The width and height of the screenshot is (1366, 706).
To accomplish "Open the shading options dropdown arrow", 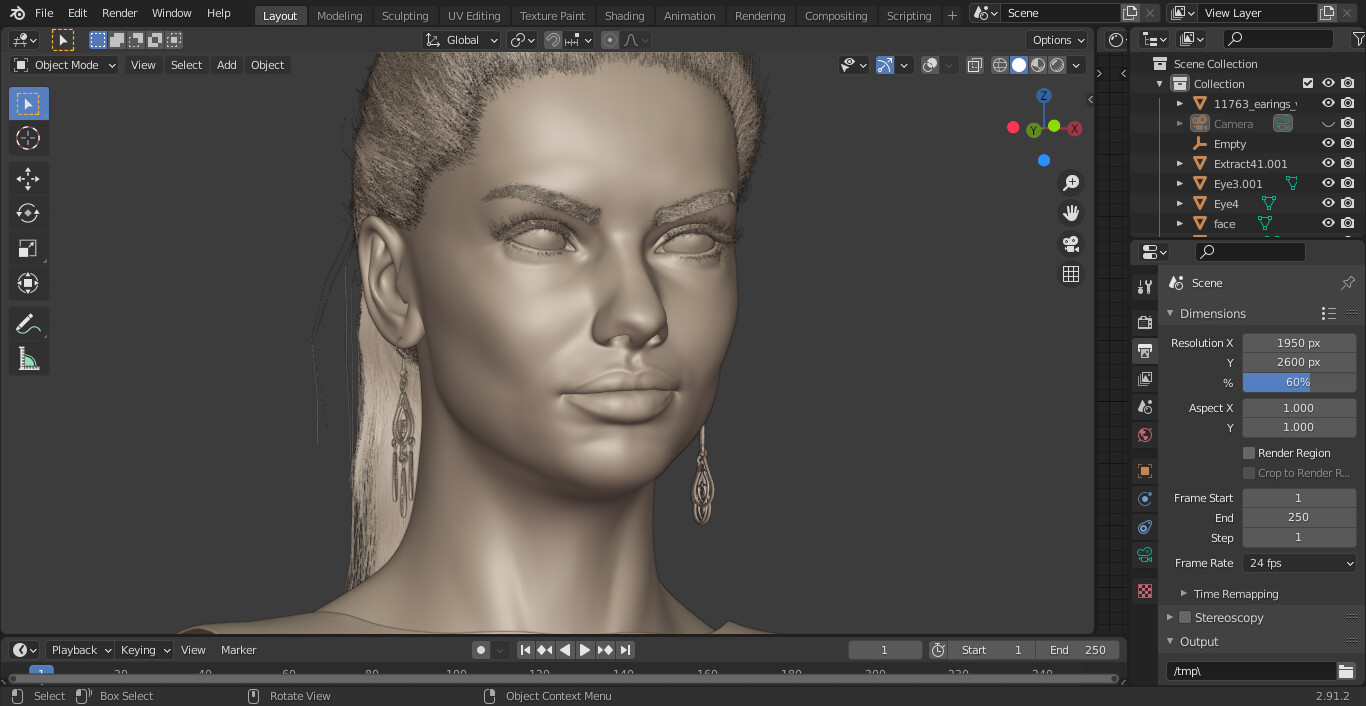I will [1076, 65].
